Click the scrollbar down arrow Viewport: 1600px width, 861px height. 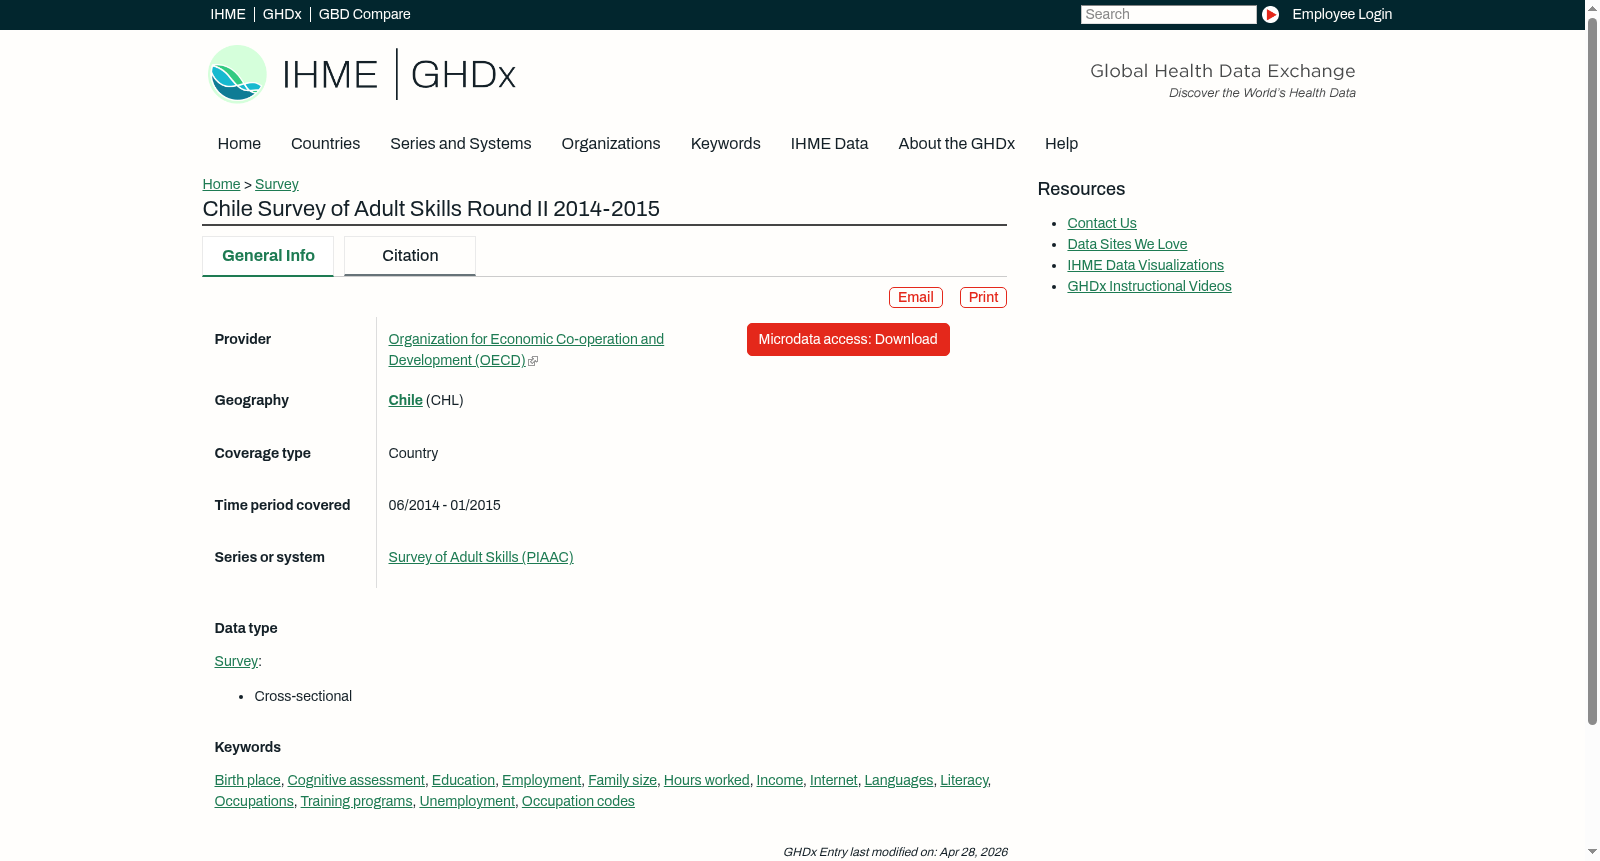tap(1592, 852)
